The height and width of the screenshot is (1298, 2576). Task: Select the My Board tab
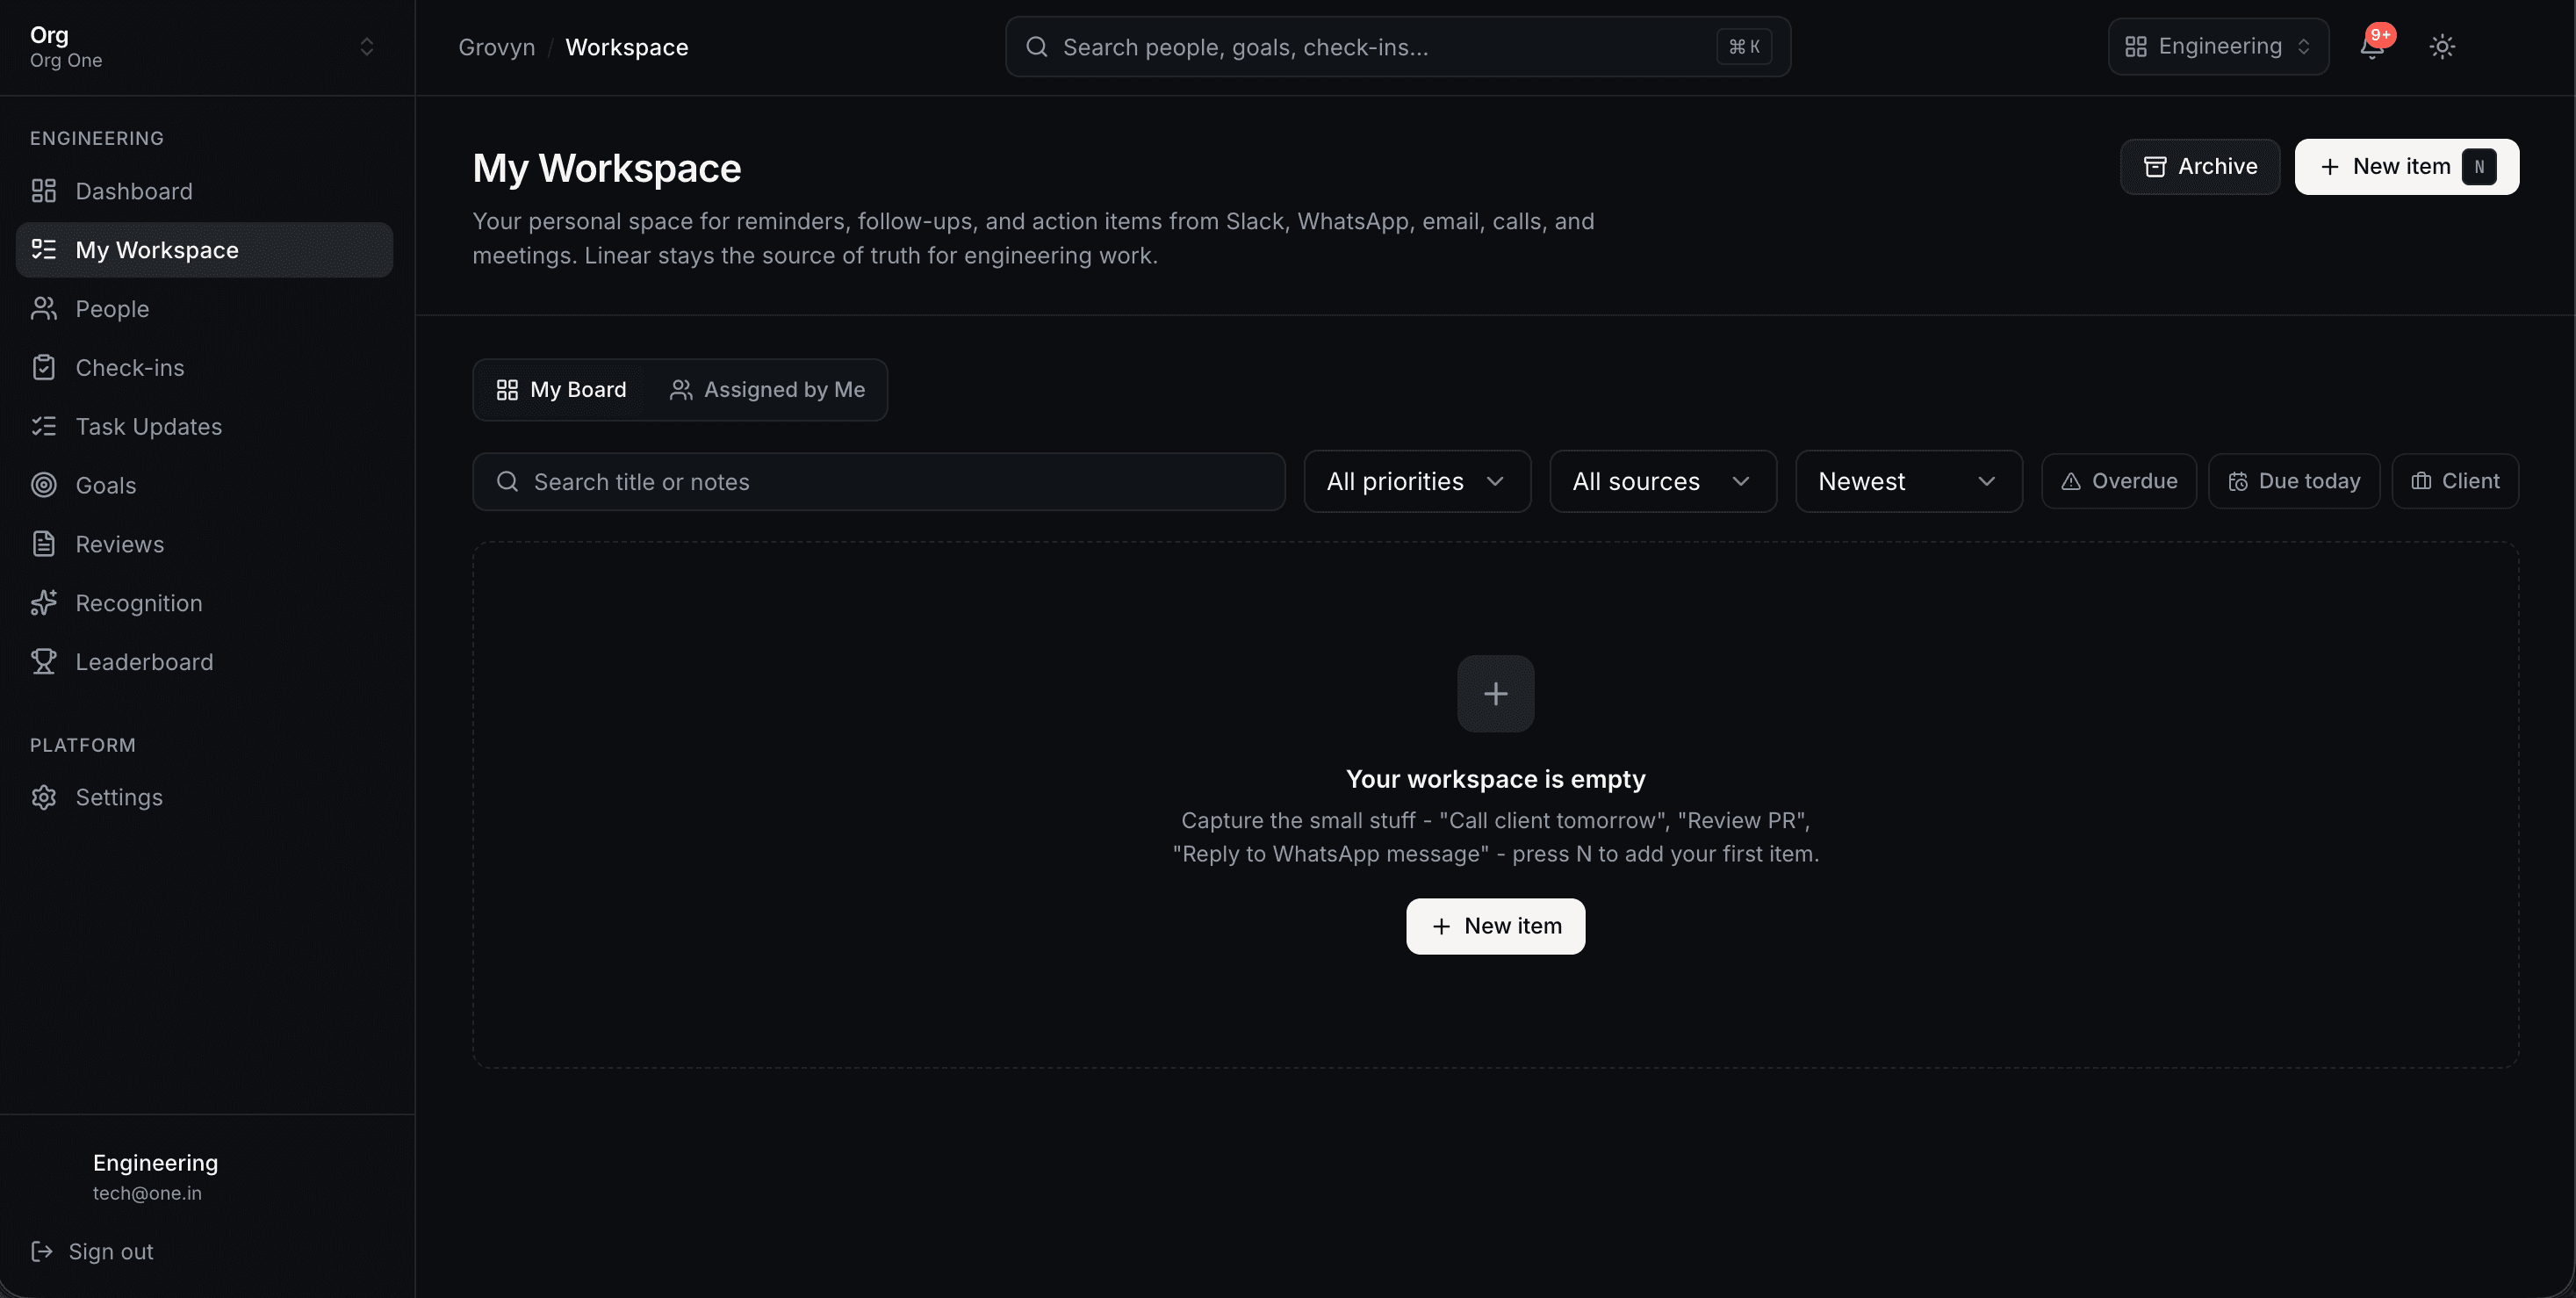tap(562, 390)
